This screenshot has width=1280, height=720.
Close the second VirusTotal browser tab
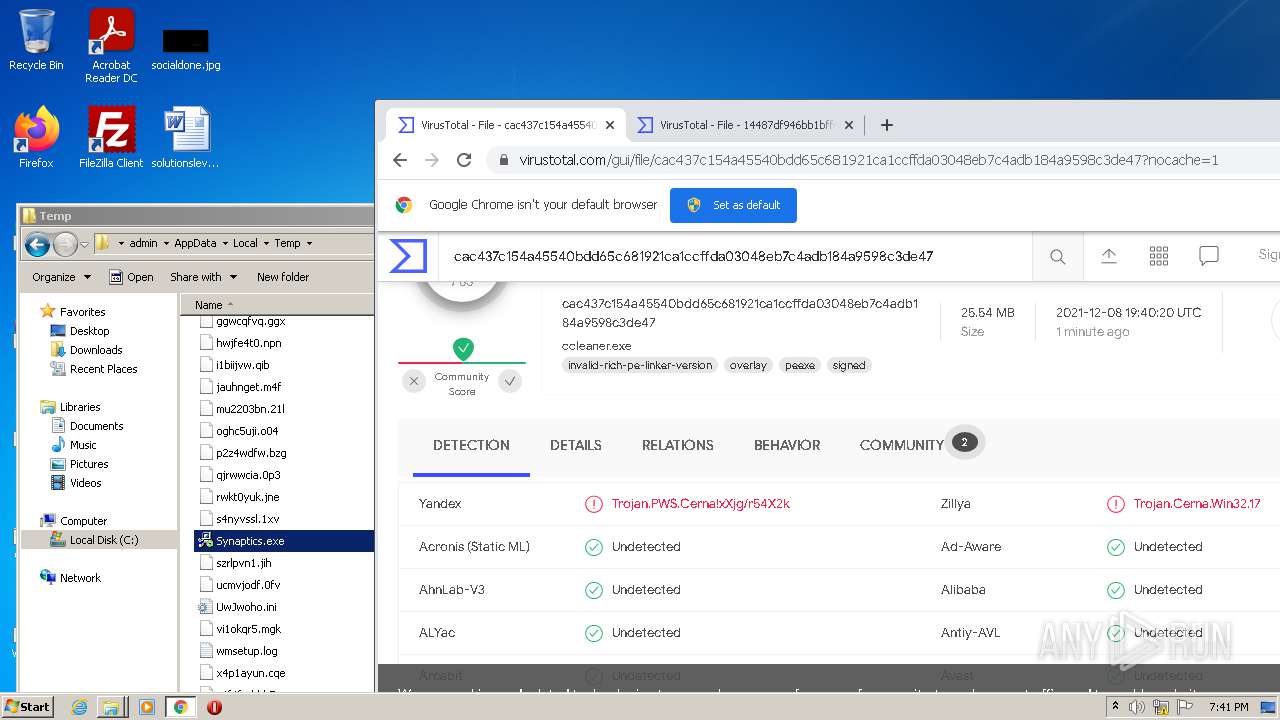pos(849,125)
